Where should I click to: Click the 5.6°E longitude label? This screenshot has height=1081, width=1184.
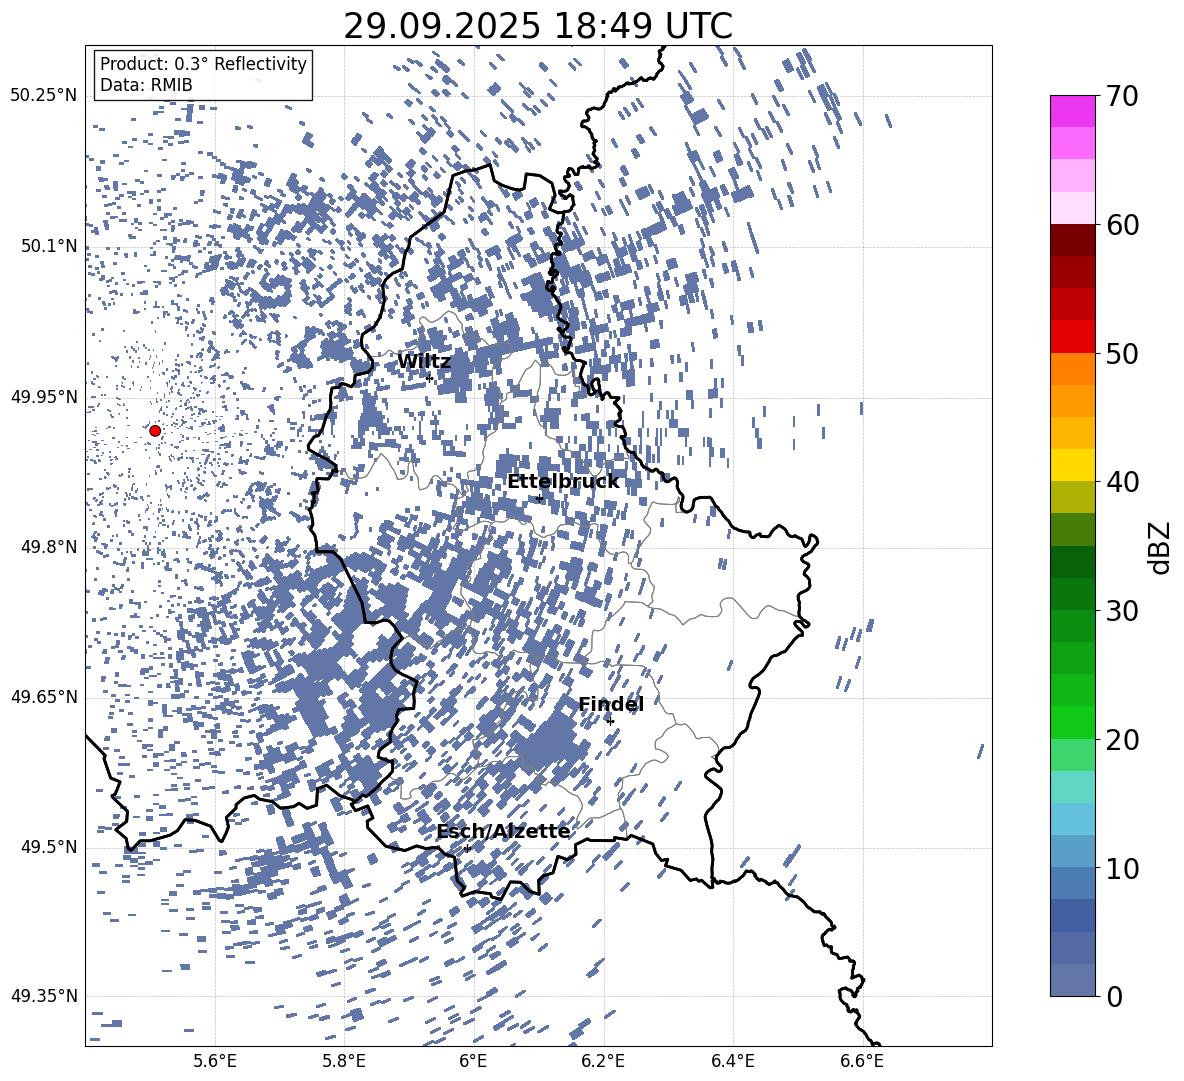[x=215, y=1061]
